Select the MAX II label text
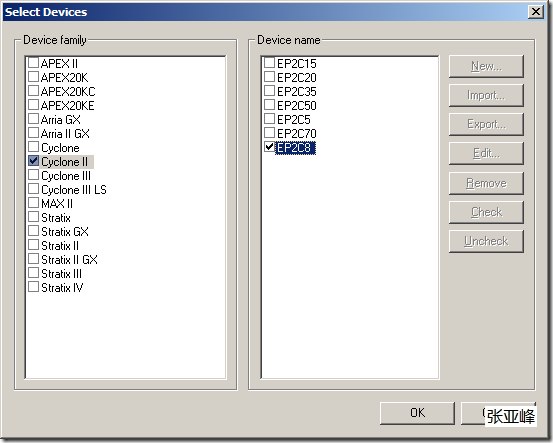 pos(57,204)
